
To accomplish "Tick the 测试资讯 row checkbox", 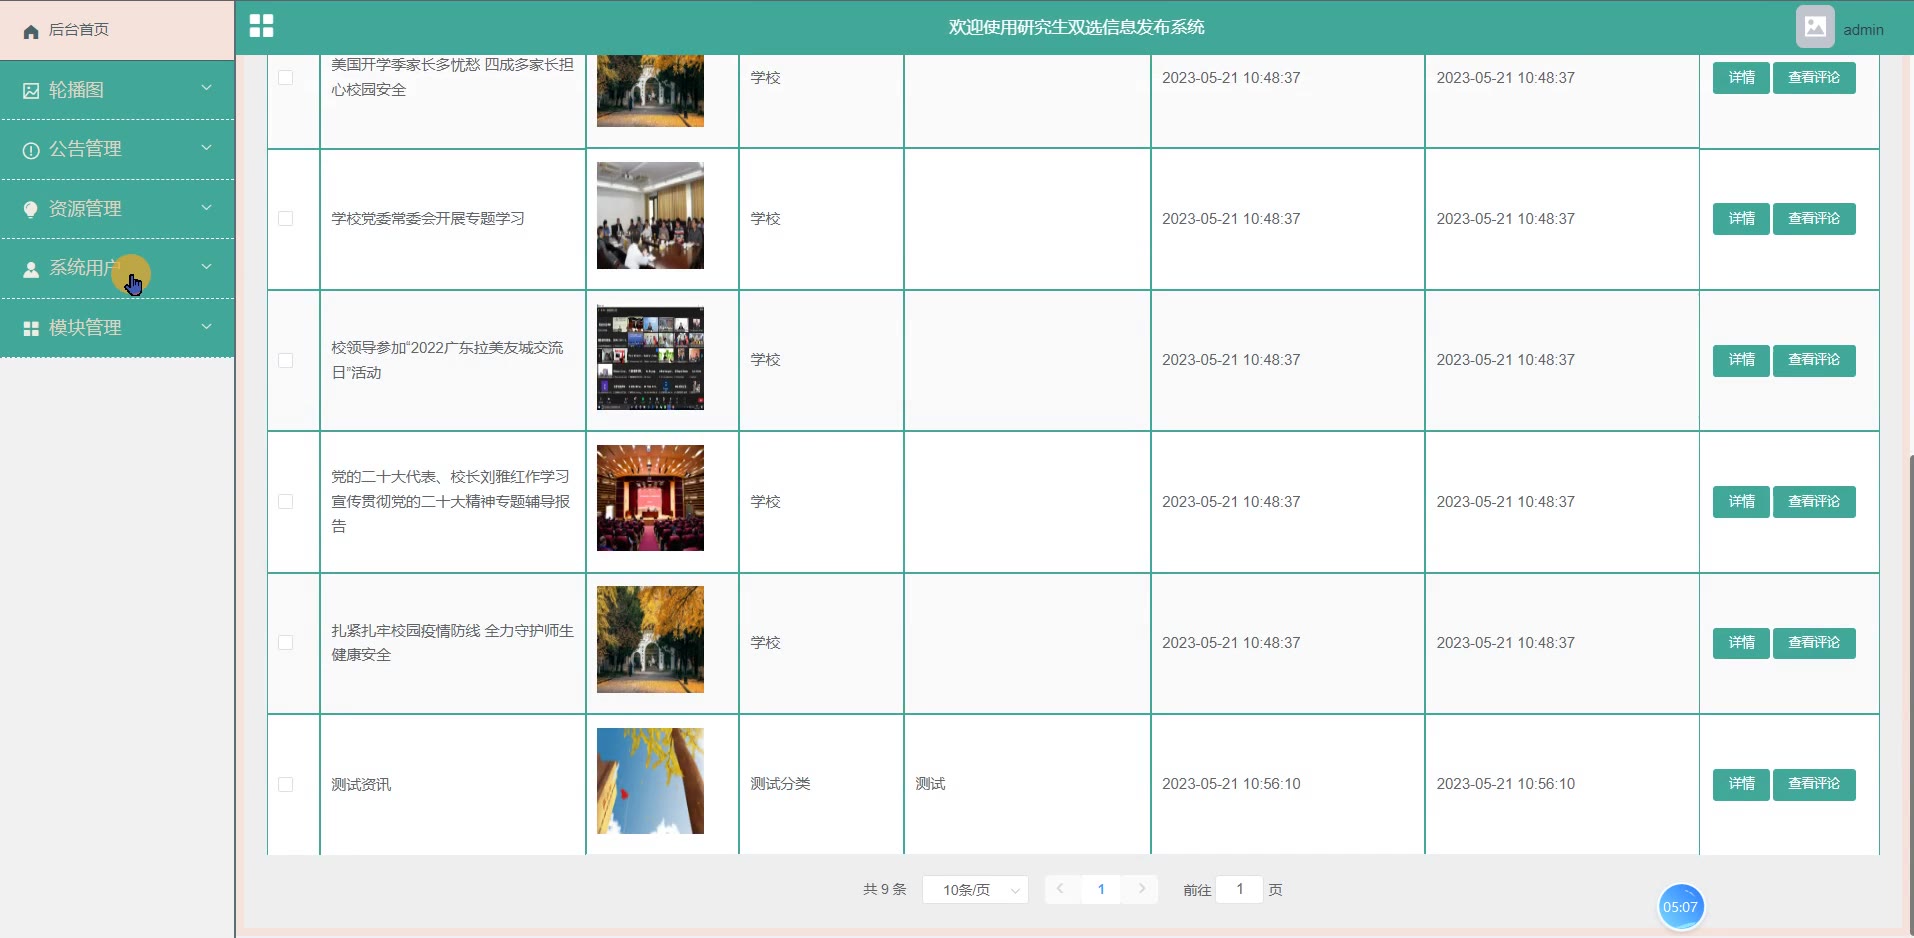I will (x=286, y=785).
